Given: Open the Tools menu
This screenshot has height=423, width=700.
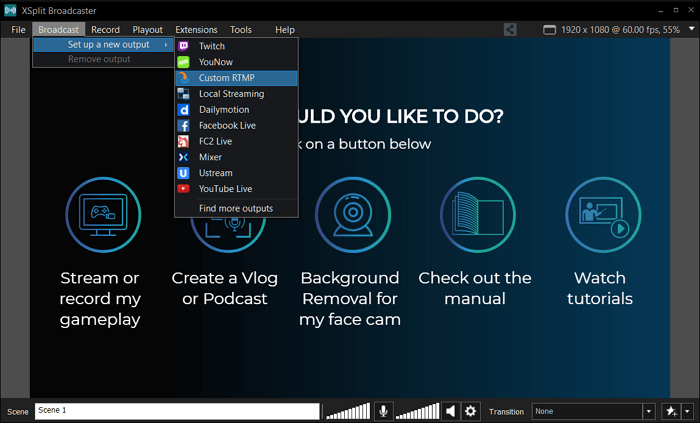Looking at the screenshot, I should click(x=241, y=29).
